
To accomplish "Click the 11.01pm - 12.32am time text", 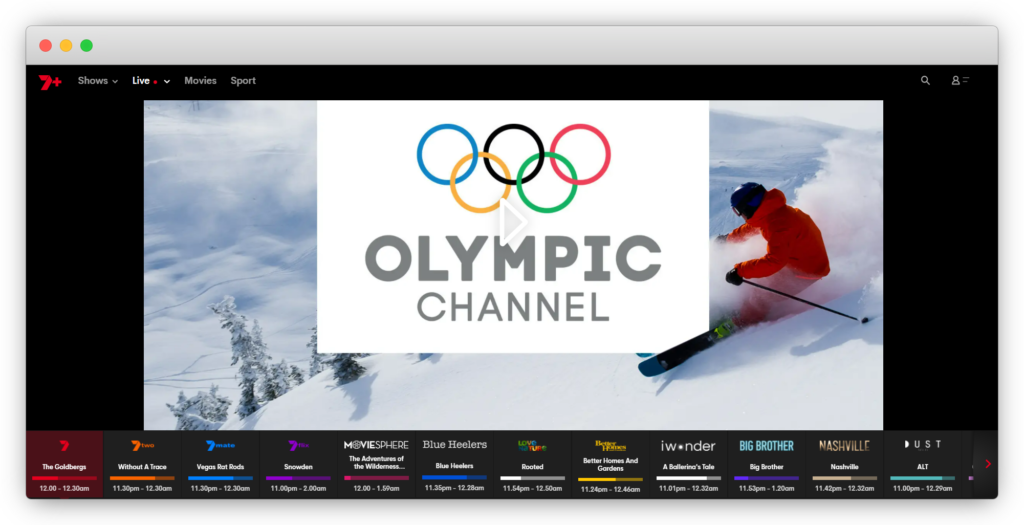I will coord(688,488).
